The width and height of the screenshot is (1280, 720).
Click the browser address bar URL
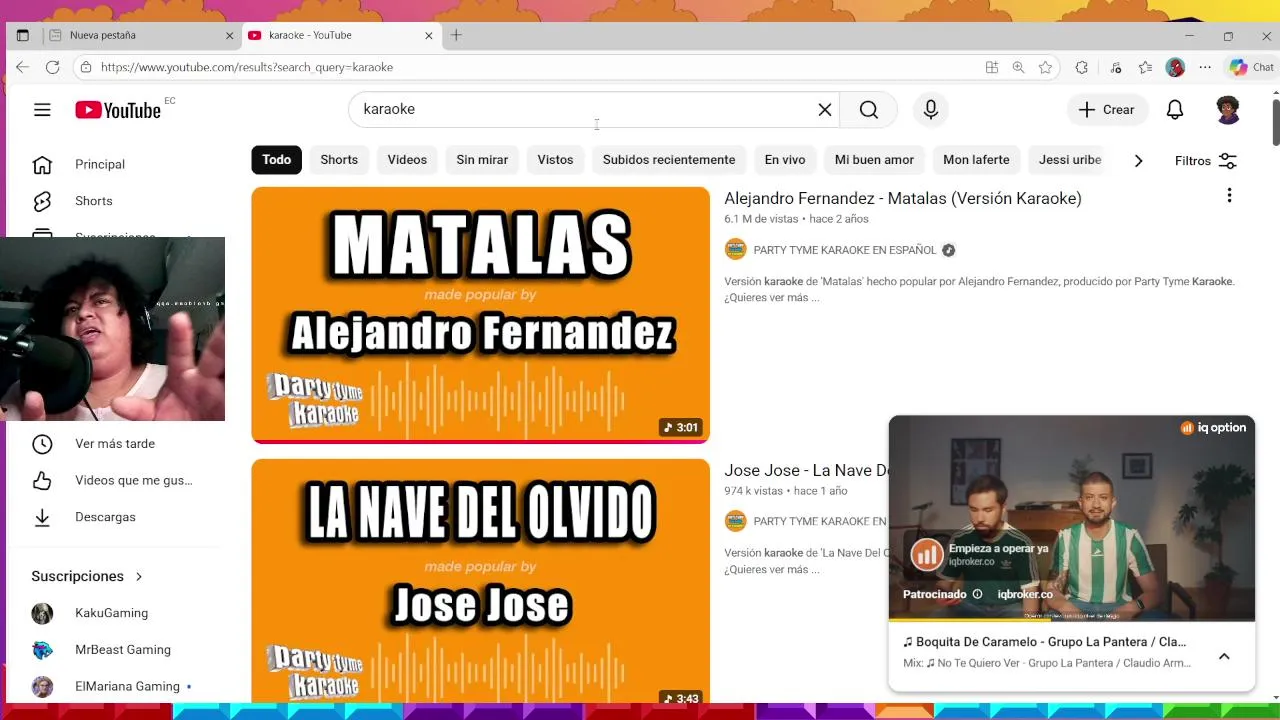coord(246,67)
